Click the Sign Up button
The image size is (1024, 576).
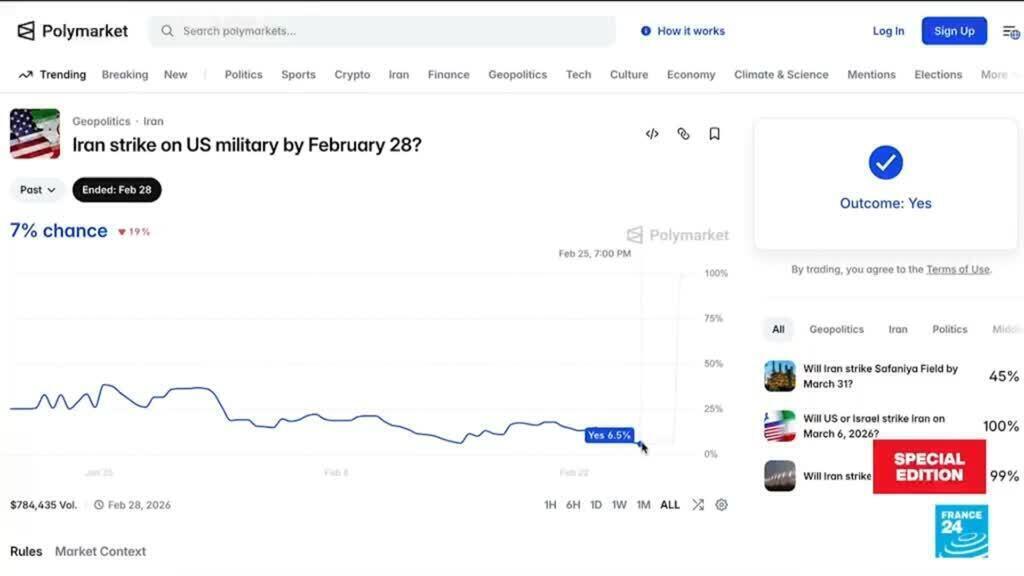pyautogui.click(x=953, y=30)
